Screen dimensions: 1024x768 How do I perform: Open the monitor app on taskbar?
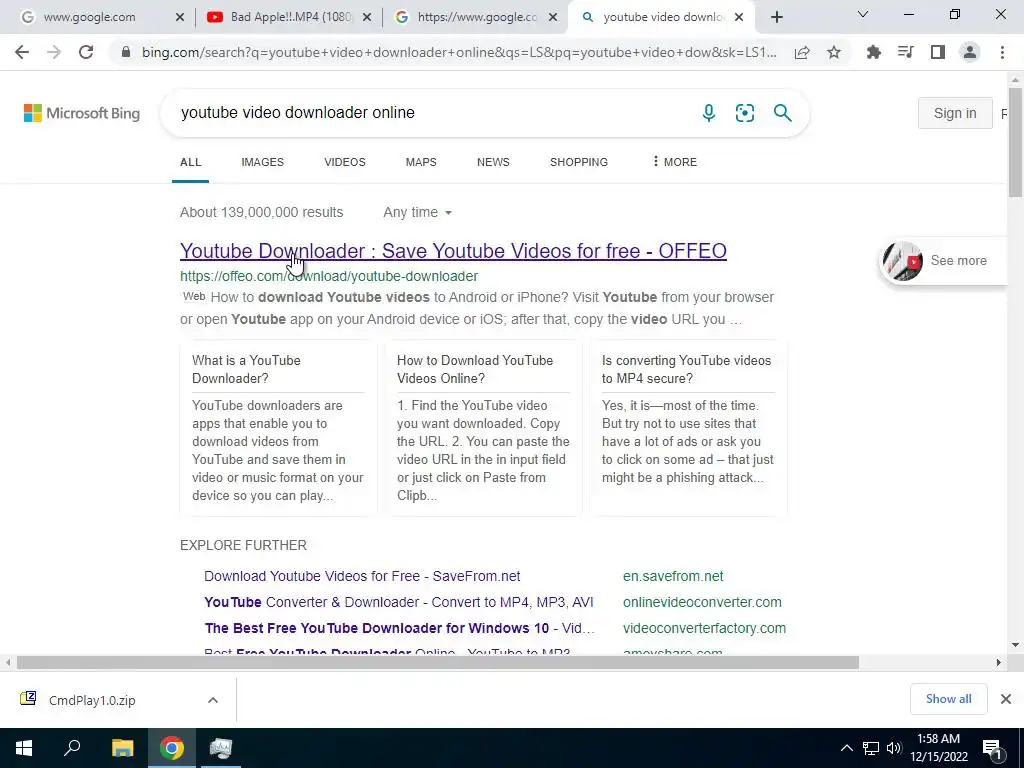click(x=221, y=748)
